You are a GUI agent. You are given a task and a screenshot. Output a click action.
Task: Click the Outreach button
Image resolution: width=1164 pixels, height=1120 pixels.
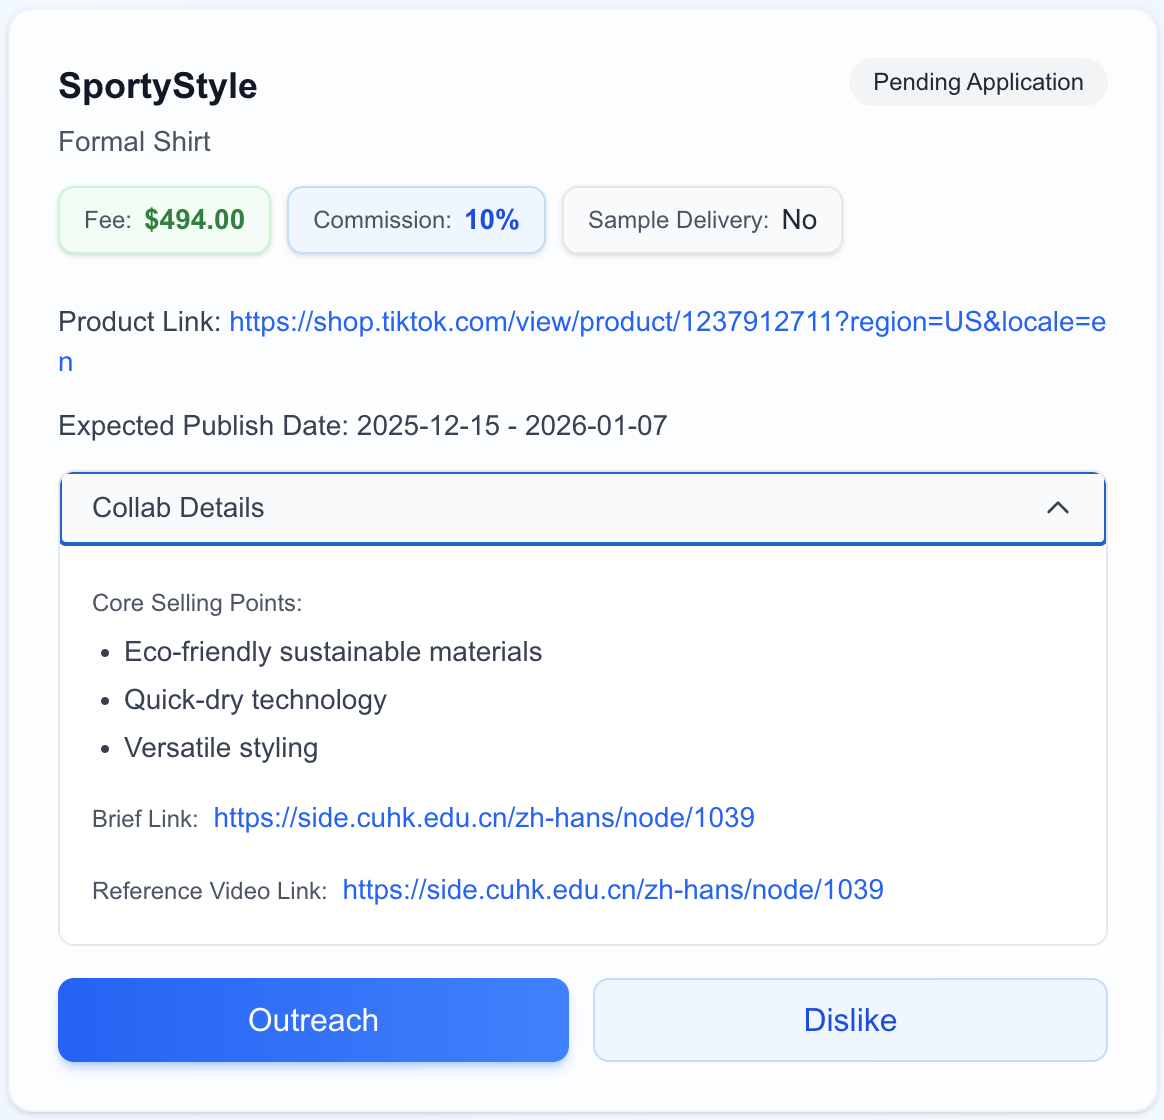tap(313, 1020)
